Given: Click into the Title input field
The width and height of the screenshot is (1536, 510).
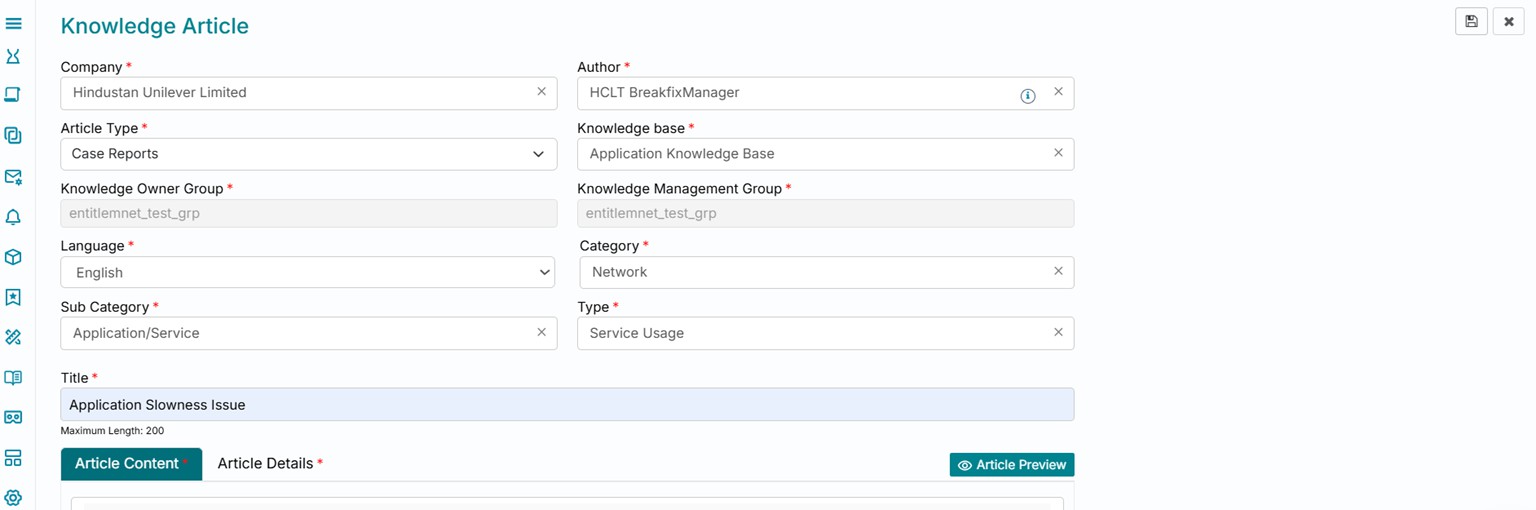Looking at the screenshot, I should point(567,405).
